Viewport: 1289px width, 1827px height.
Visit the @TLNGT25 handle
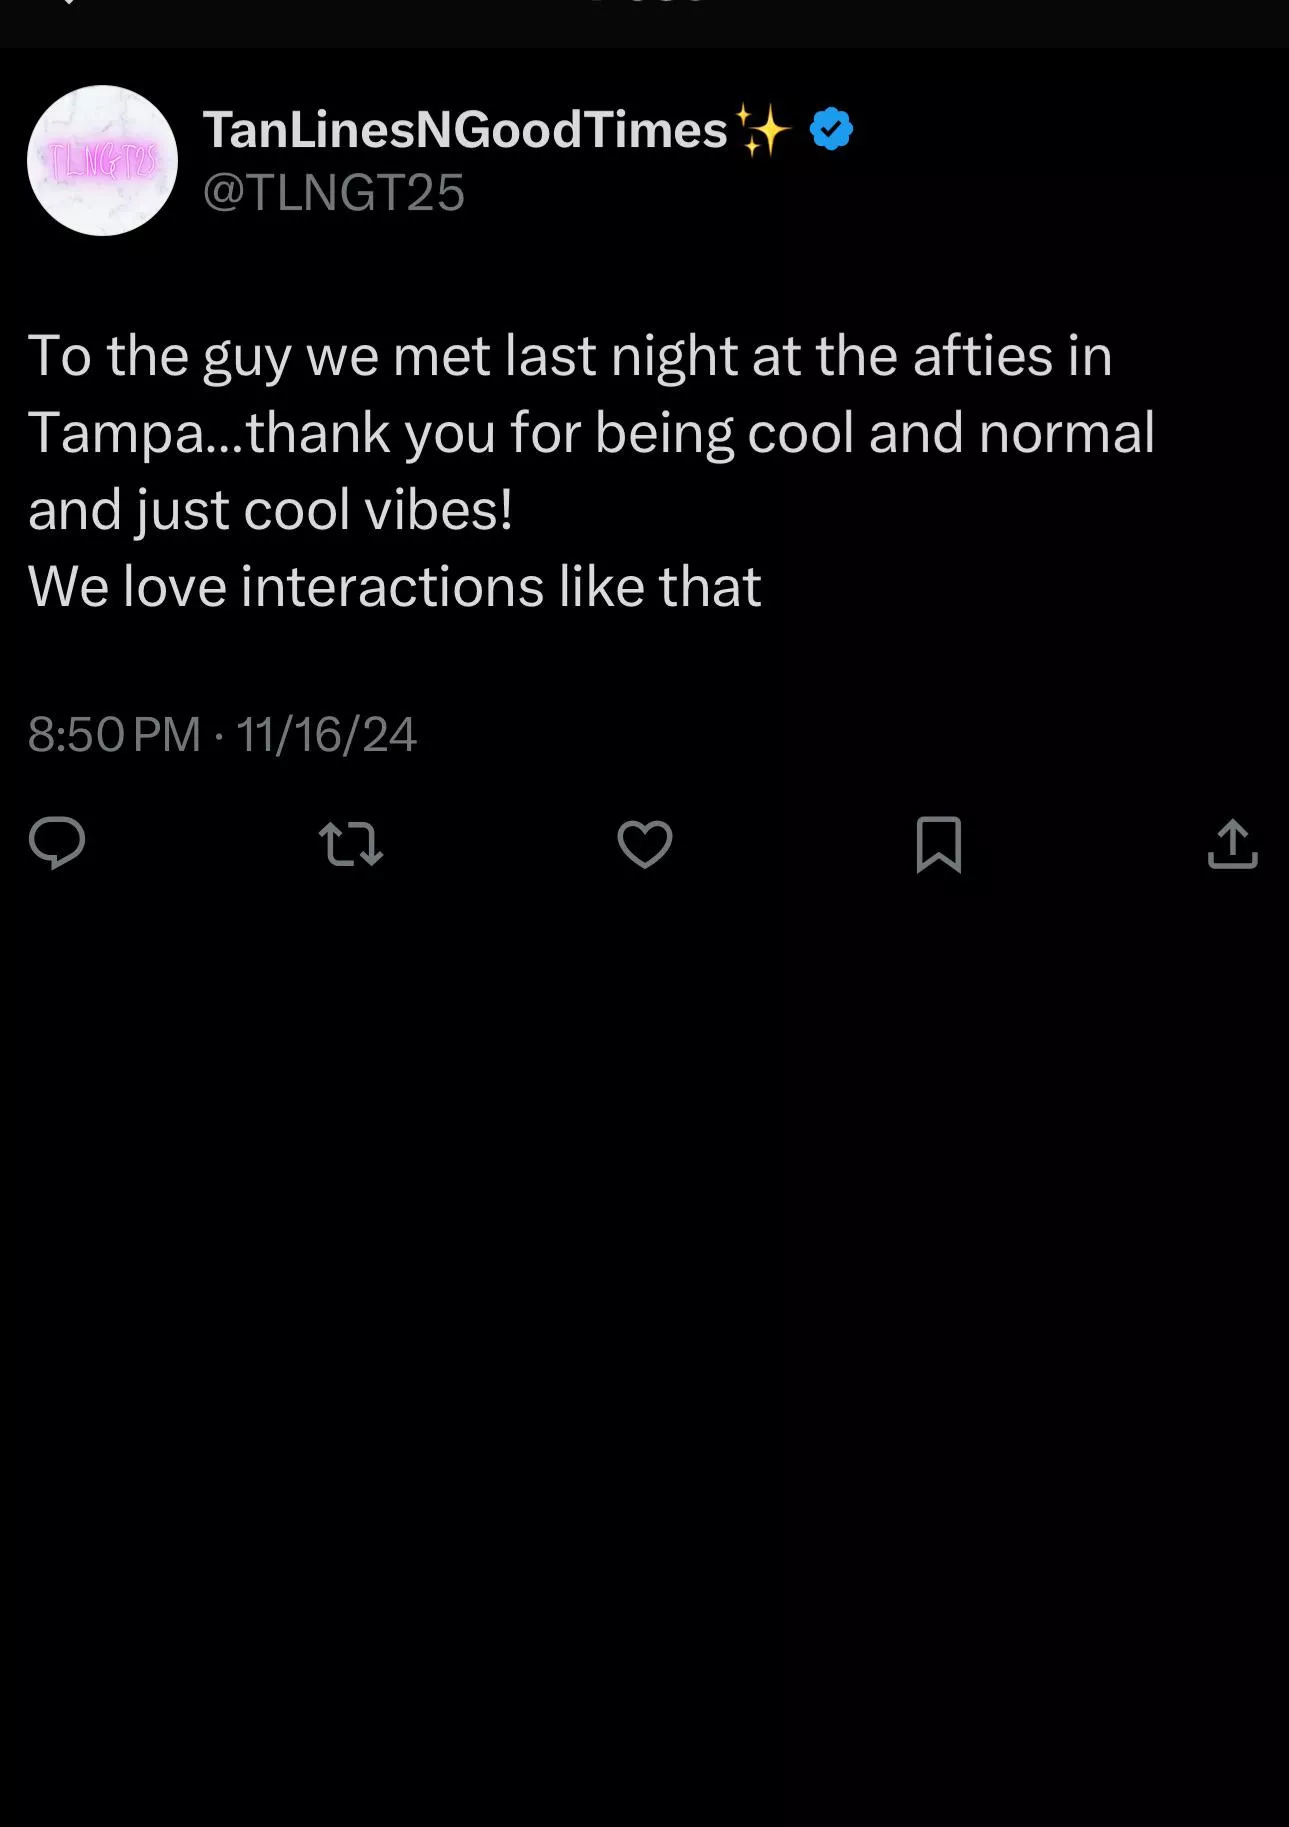[334, 192]
